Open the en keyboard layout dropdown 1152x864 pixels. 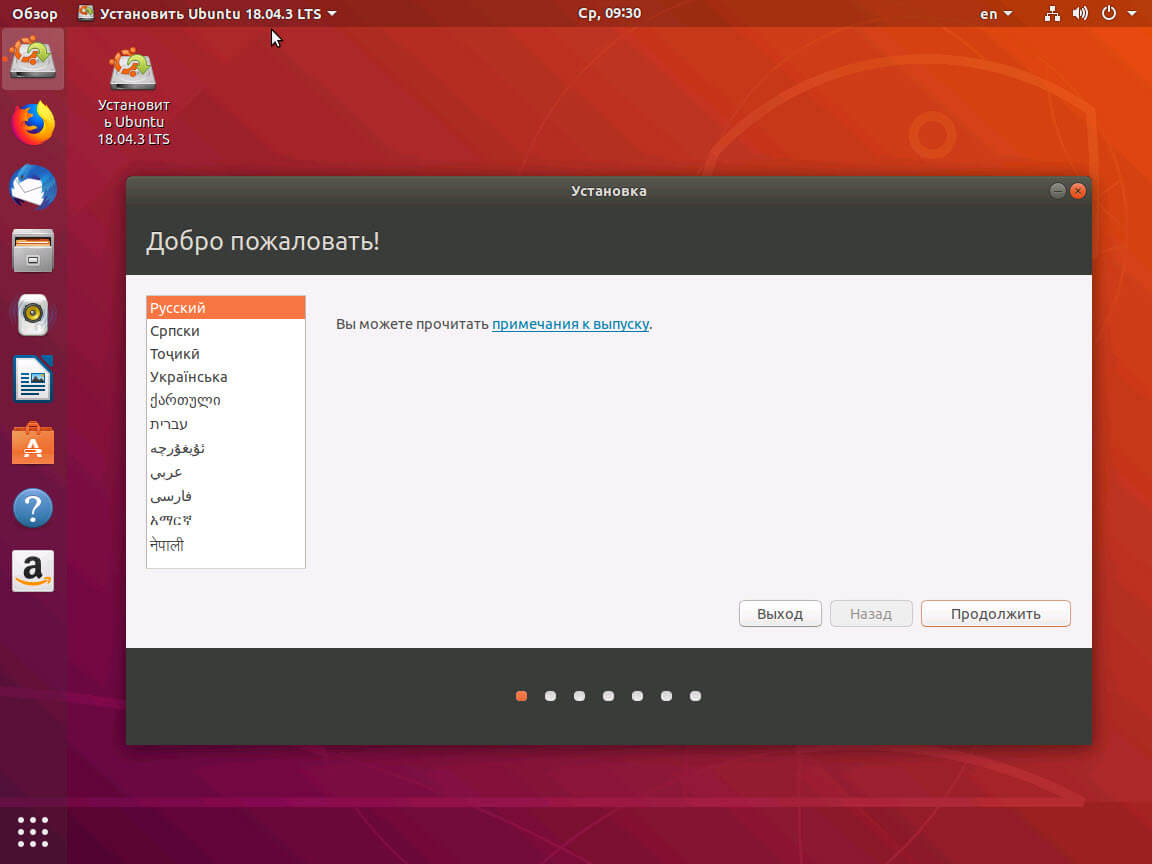[x=996, y=14]
